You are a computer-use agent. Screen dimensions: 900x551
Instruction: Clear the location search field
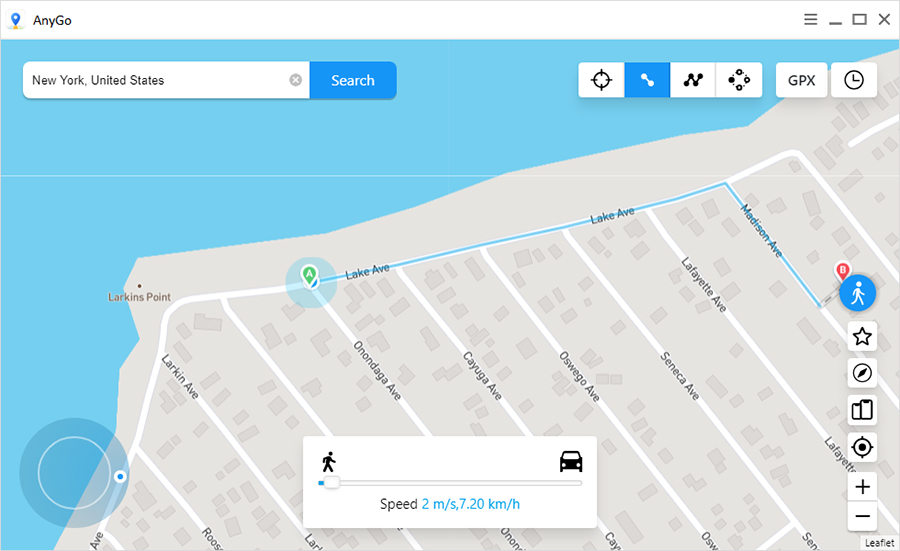pyautogui.click(x=296, y=80)
